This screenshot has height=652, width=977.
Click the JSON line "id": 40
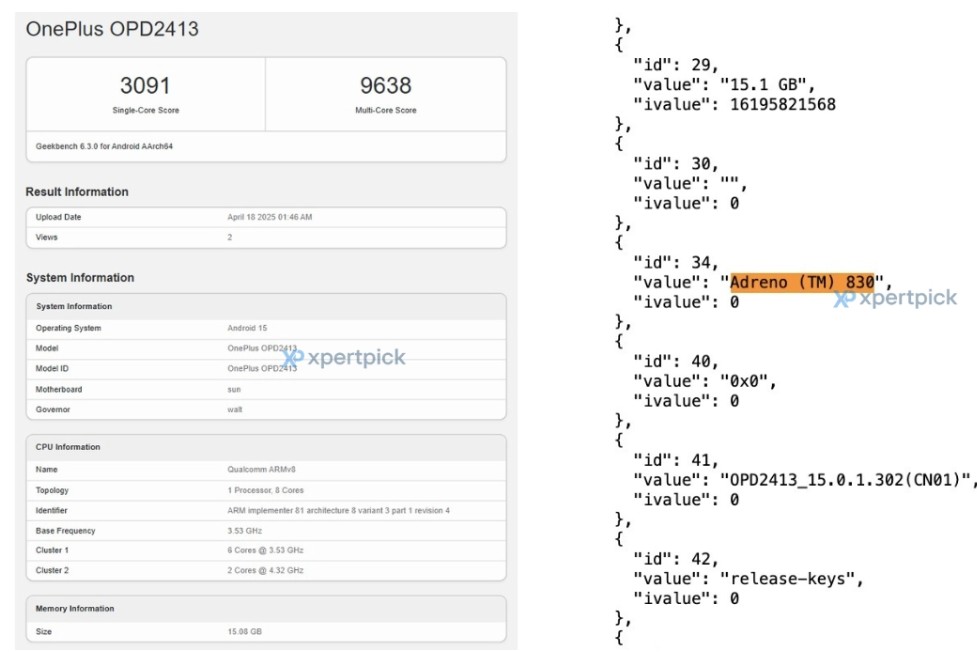(675, 362)
